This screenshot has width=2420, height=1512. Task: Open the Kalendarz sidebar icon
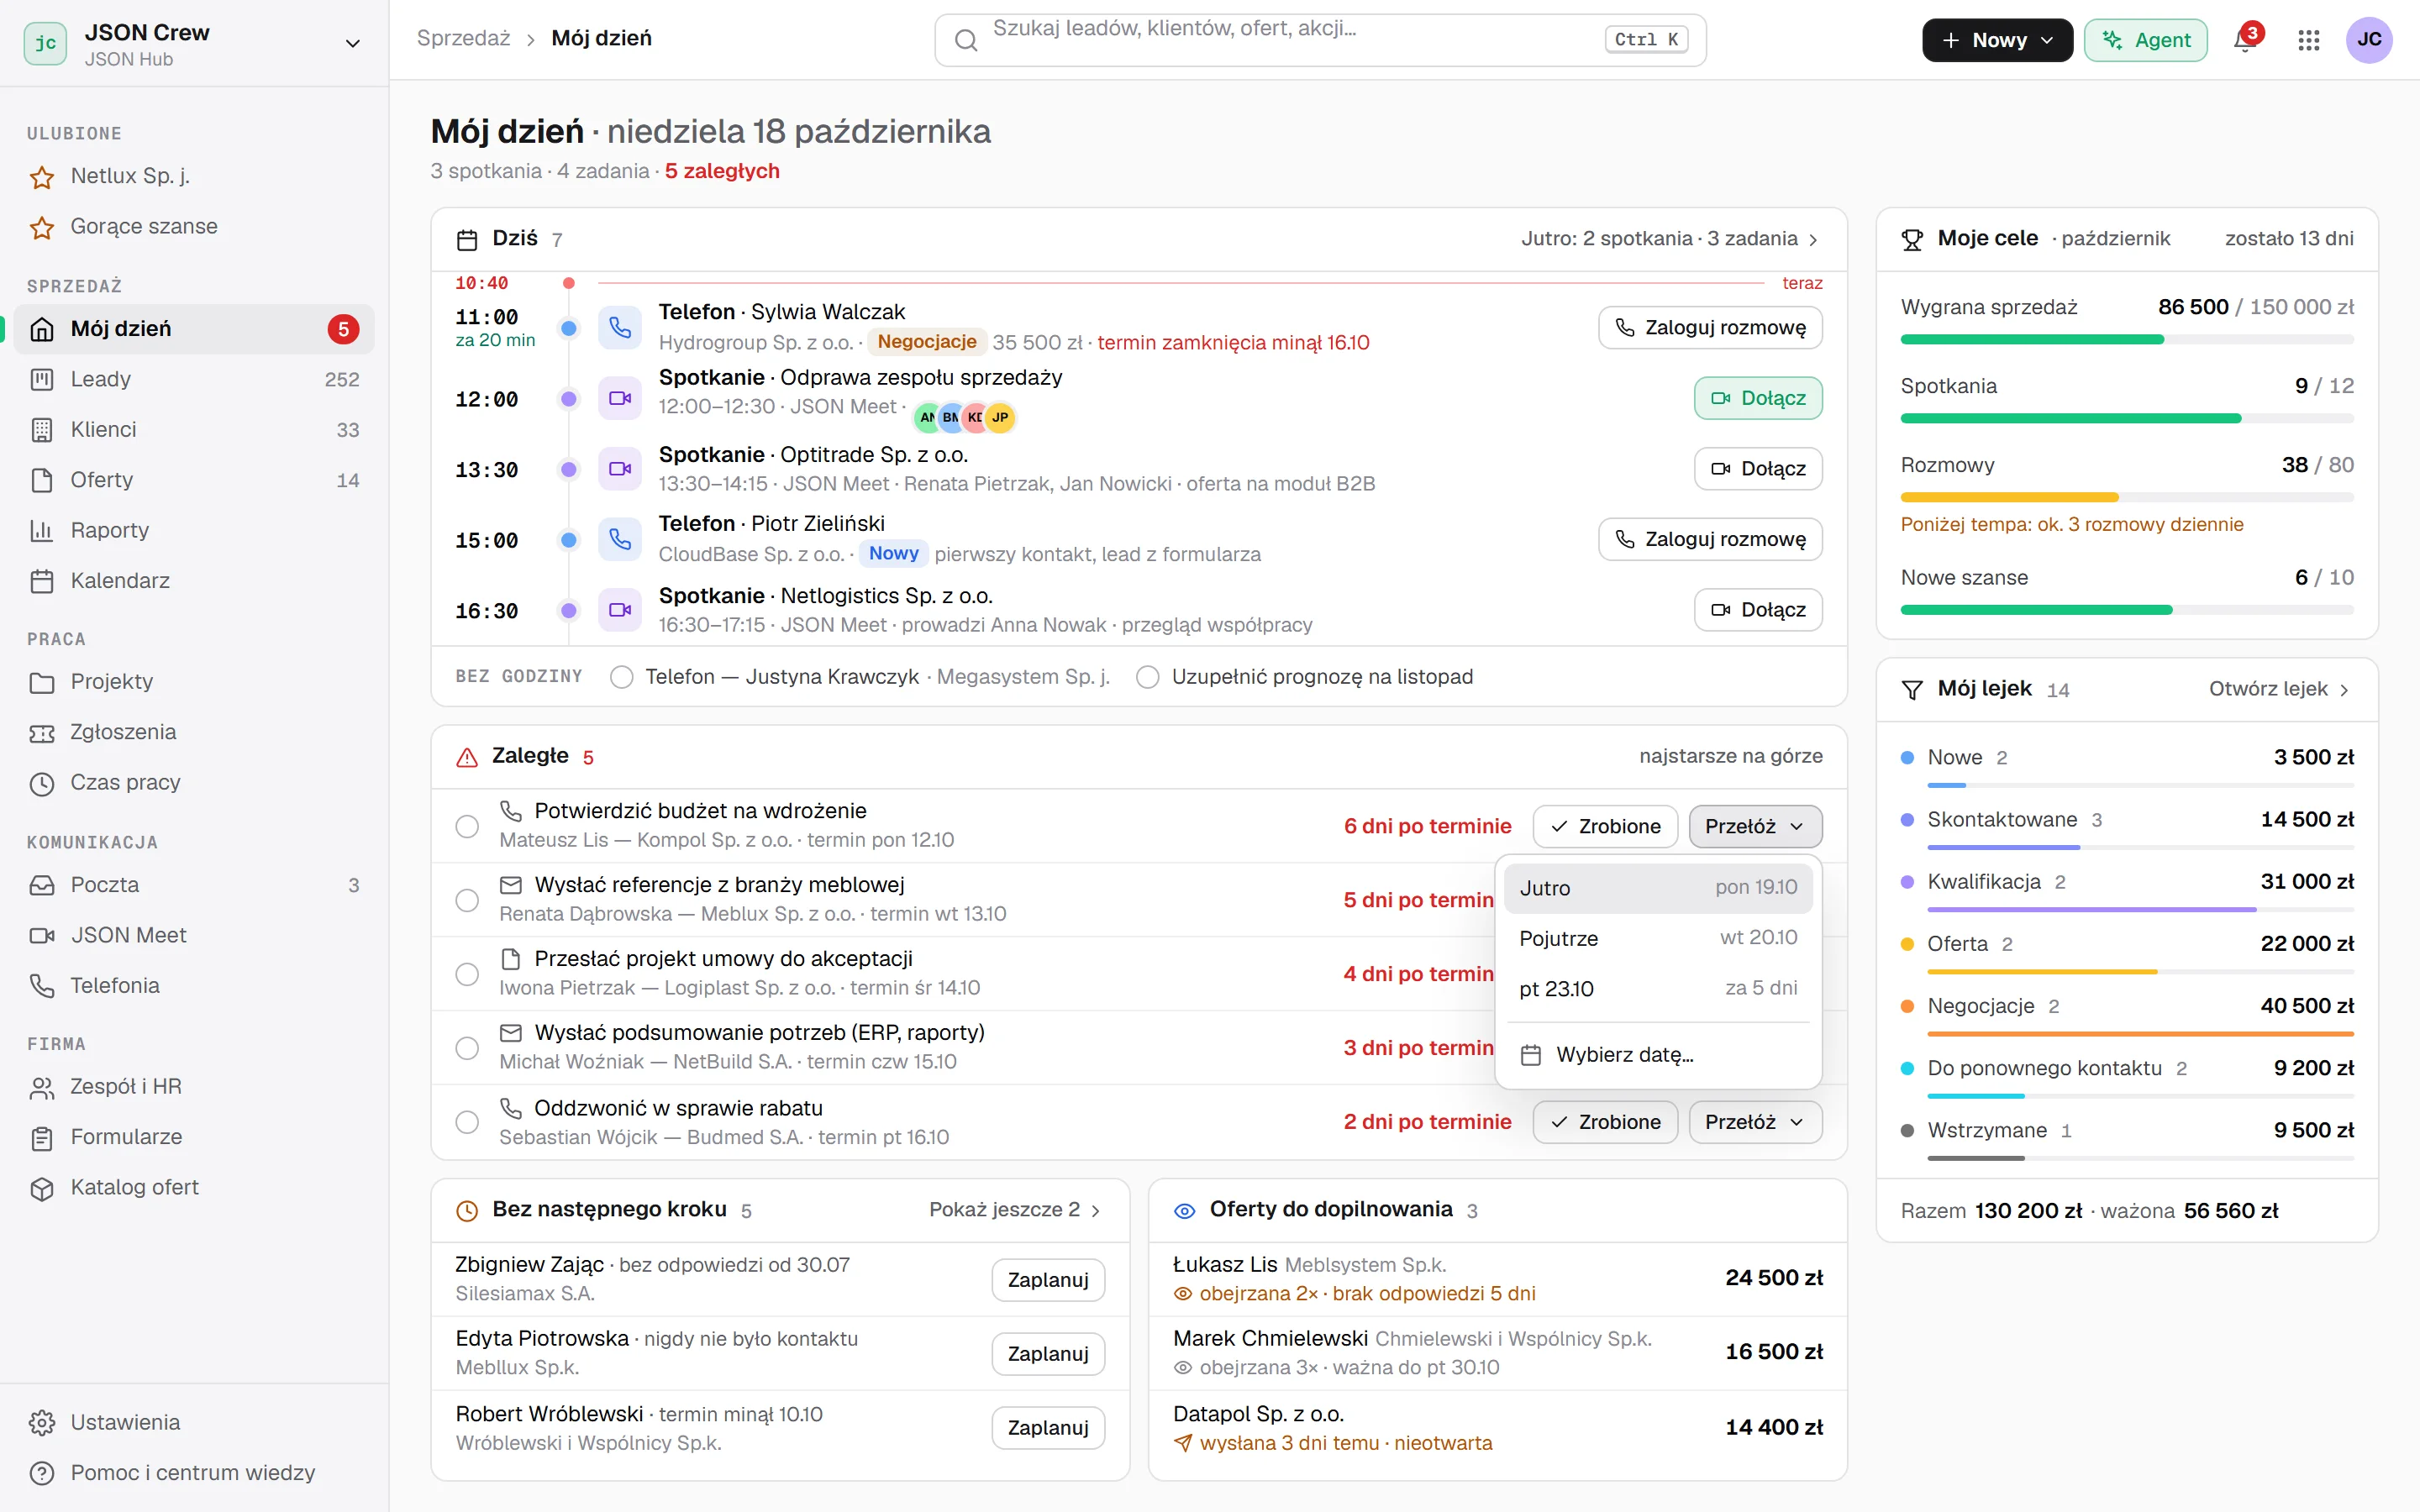pos(42,581)
